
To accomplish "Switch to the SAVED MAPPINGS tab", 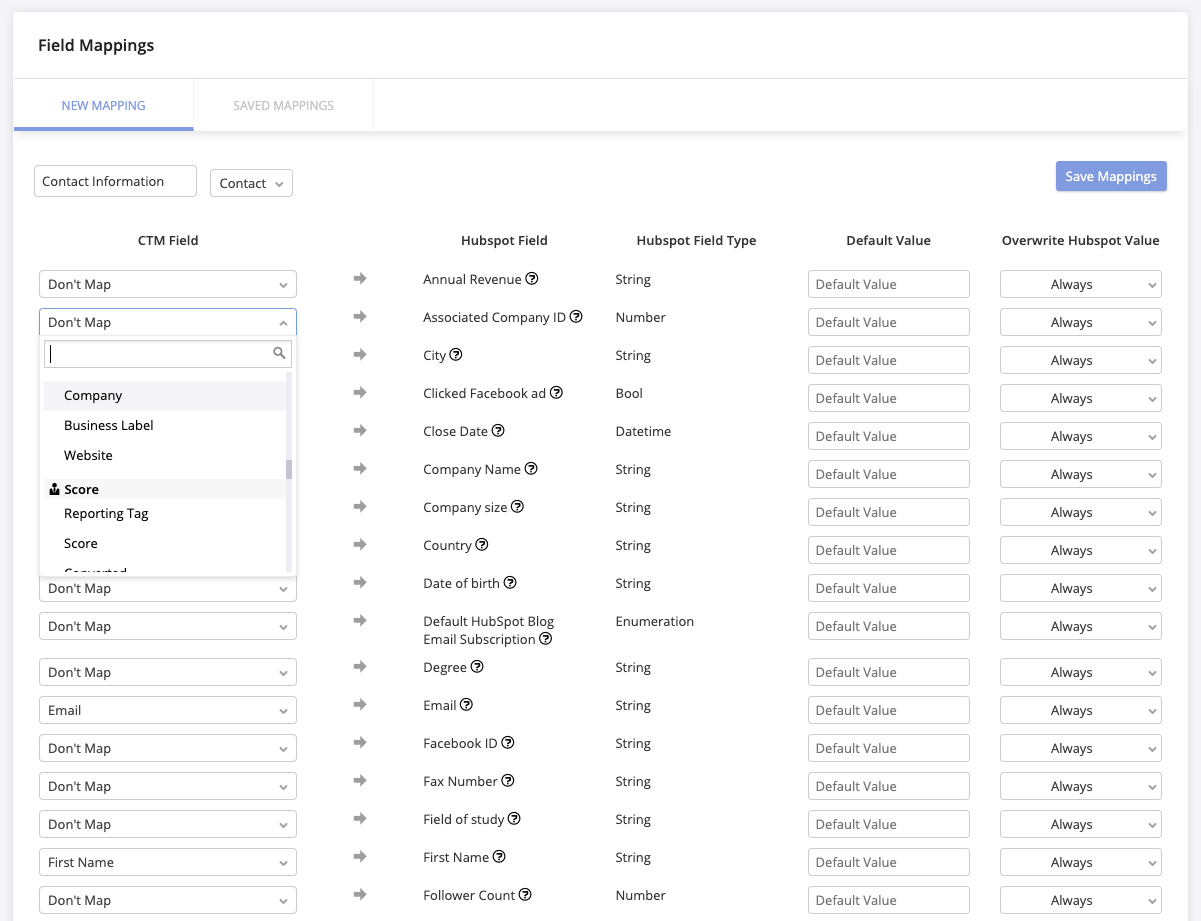I will (283, 105).
